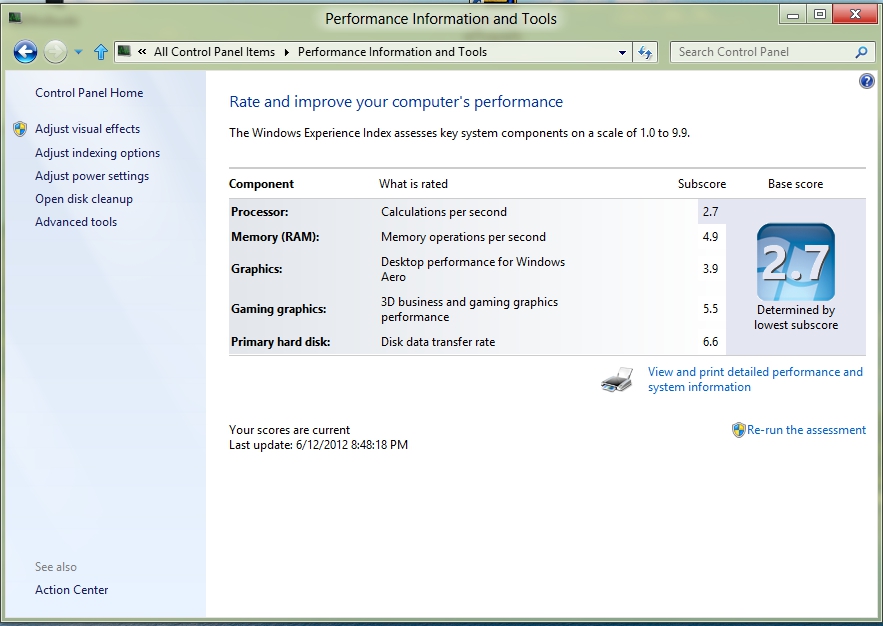Click the breadcrumb overflow double chevron

(142, 52)
